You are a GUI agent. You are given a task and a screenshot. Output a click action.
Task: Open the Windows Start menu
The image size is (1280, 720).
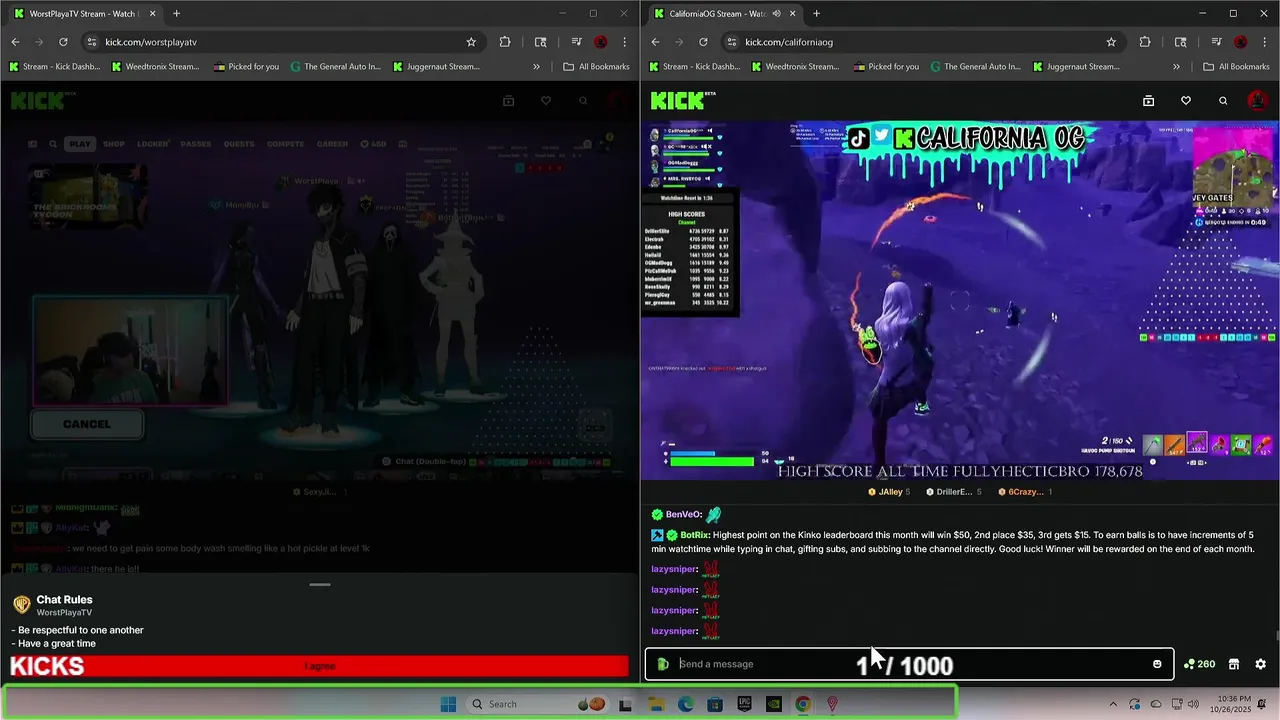click(448, 704)
